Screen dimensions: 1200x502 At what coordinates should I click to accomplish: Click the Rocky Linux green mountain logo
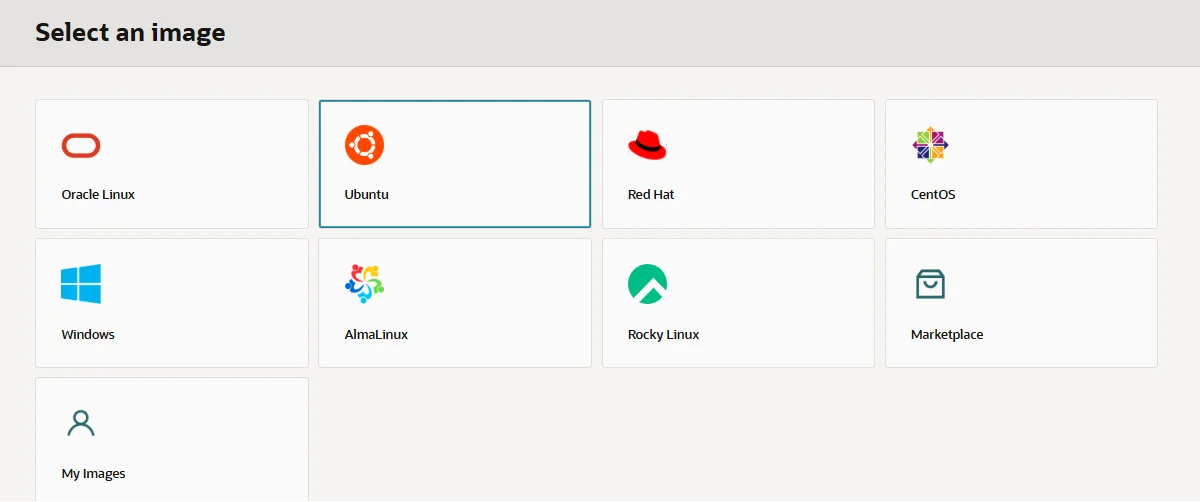(x=647, y=284)
